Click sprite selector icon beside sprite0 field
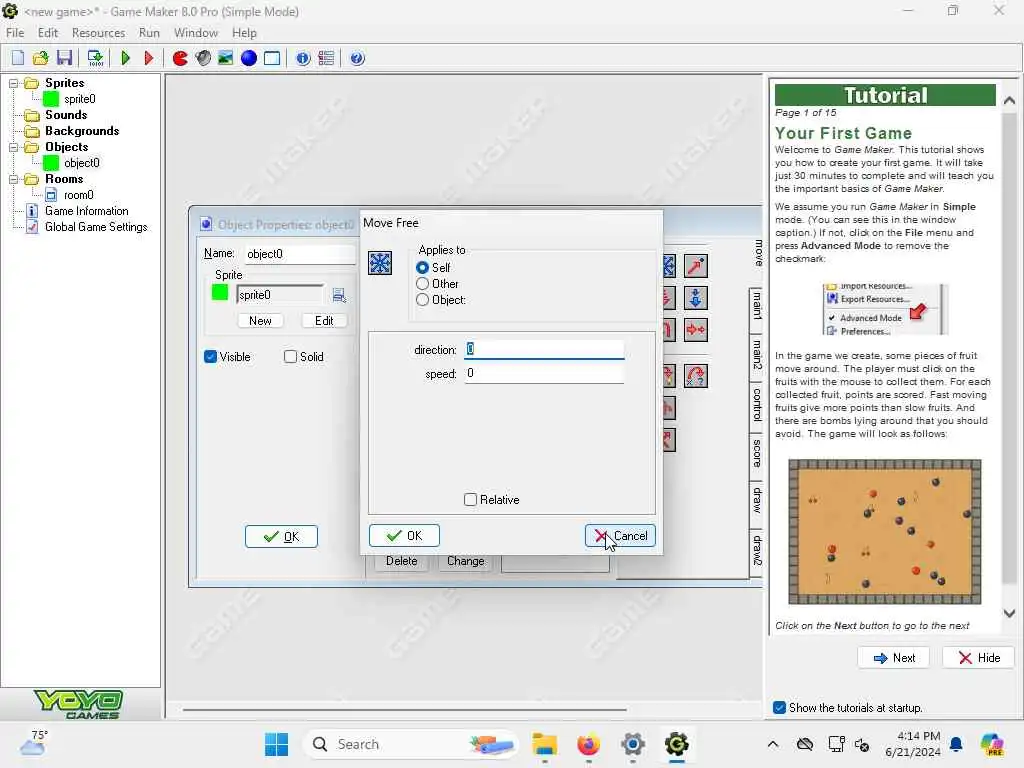Viewport: 1024px width, 768px height. pyautogui.click(x=339, y=295)
